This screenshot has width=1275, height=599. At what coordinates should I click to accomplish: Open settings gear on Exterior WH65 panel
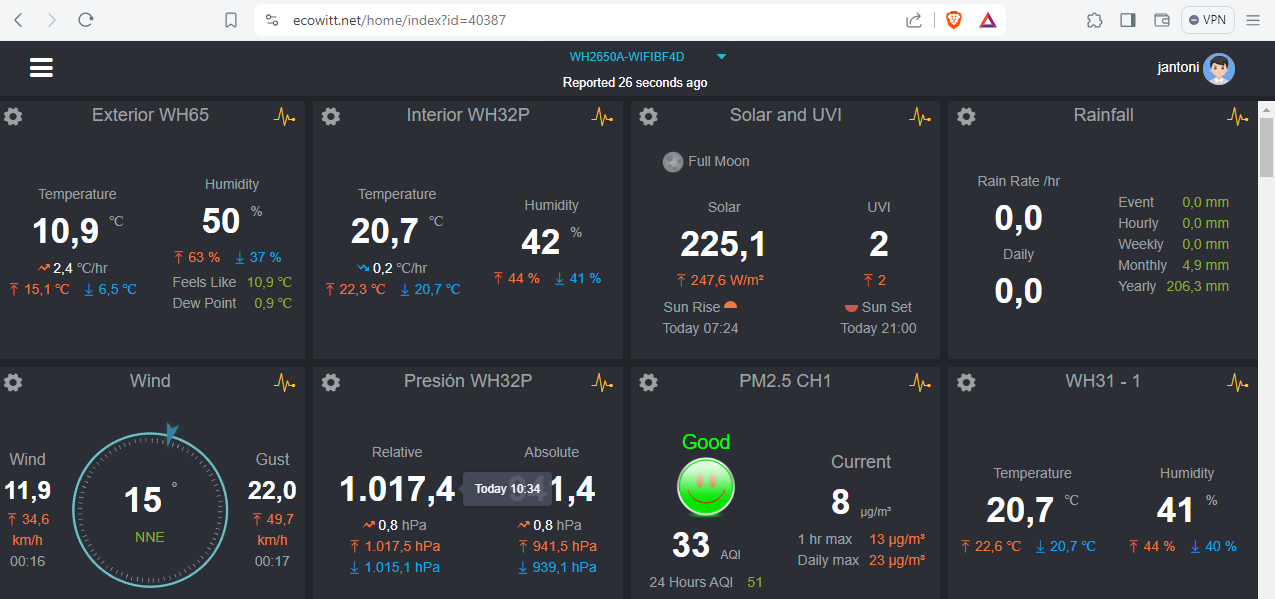[13, 116]
